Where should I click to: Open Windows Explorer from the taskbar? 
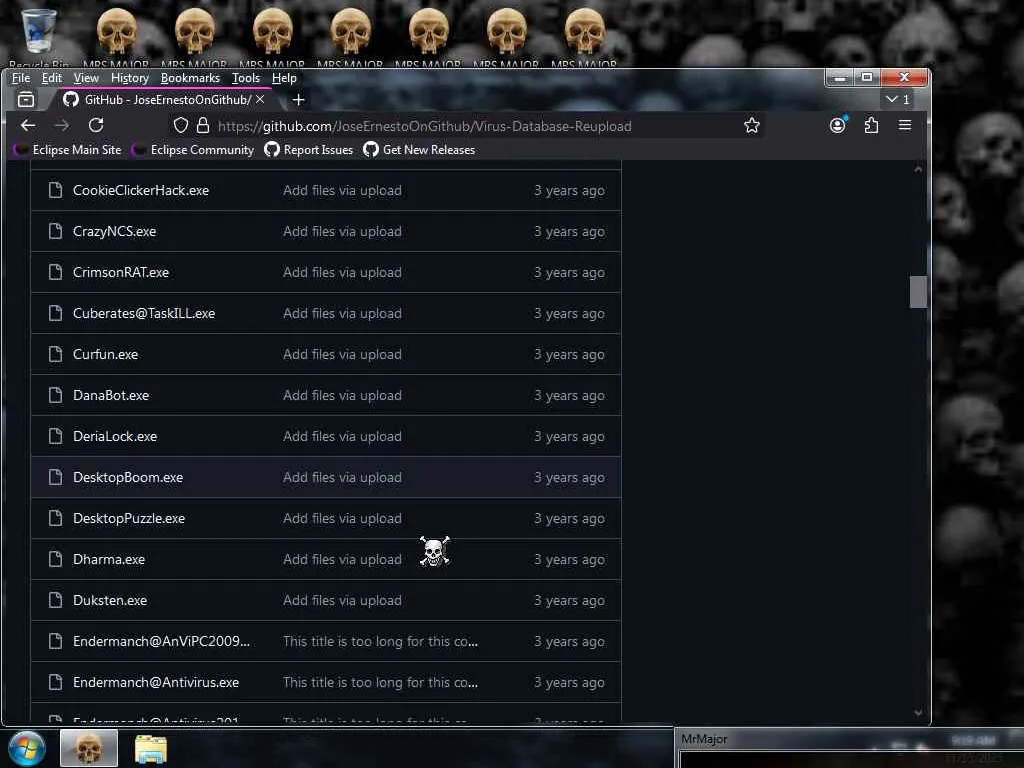click(x=151, y=749)
